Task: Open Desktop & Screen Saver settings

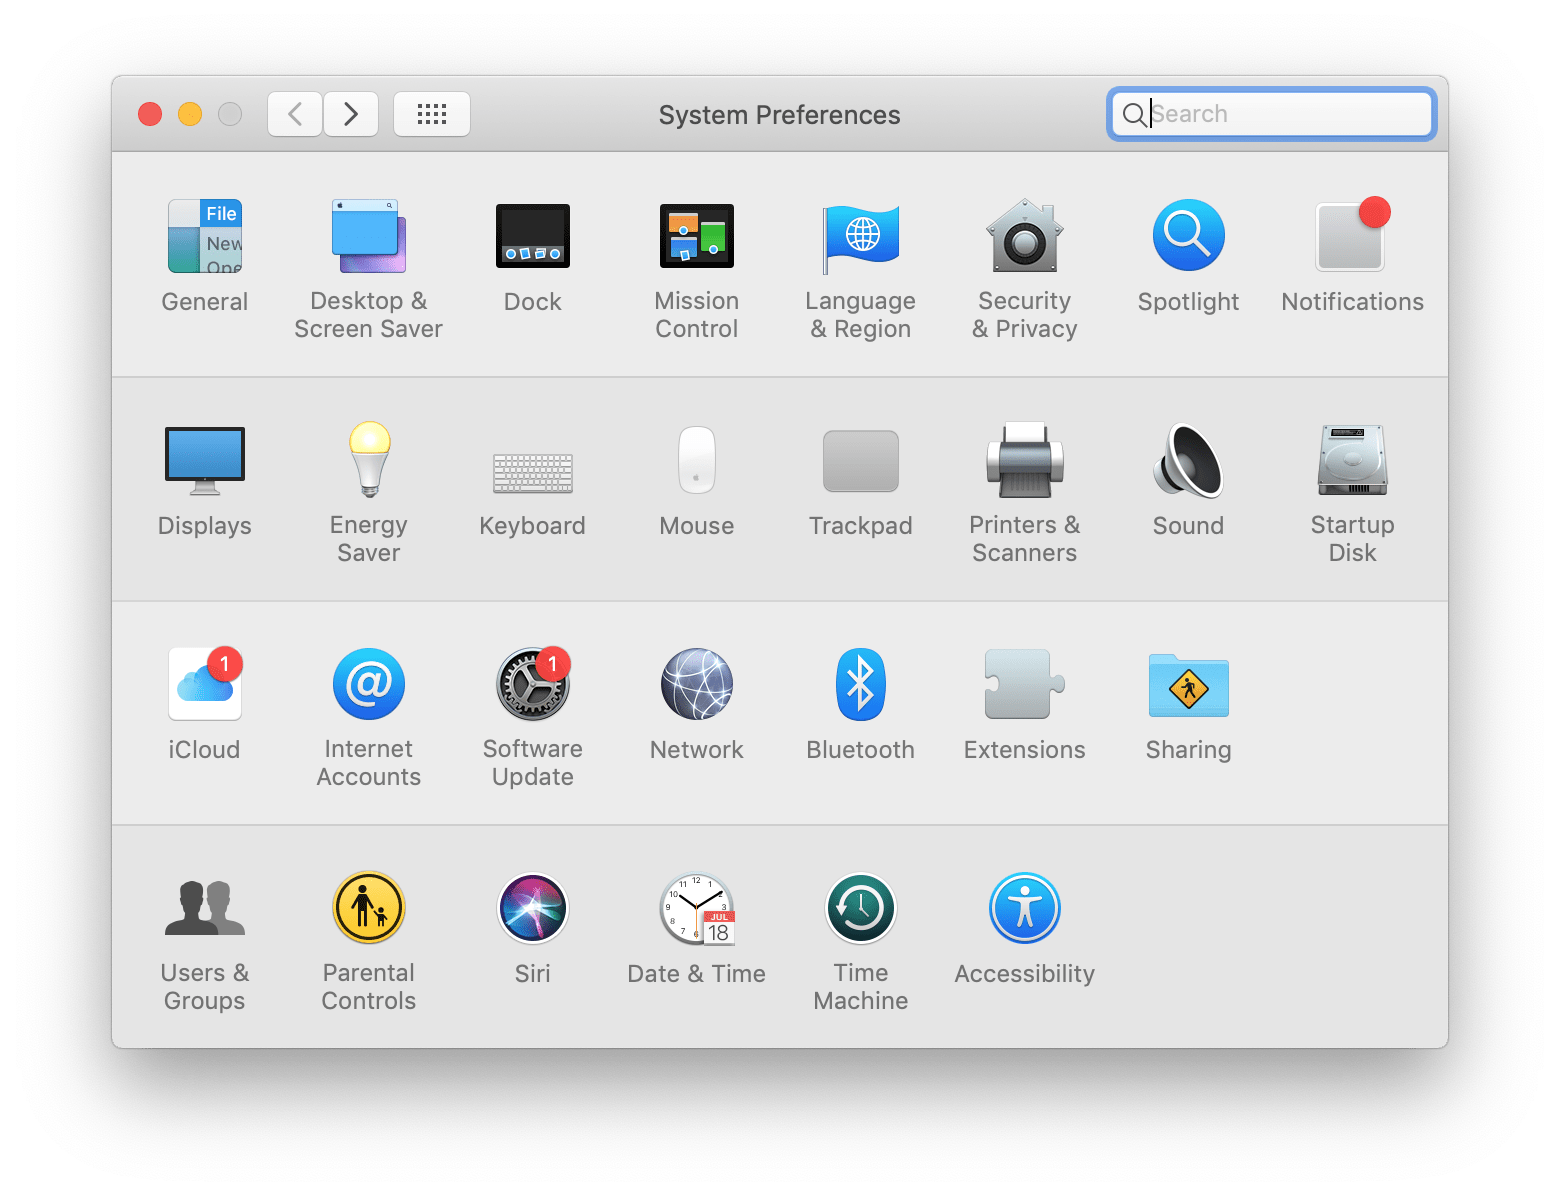Action: (x=368, y=236)
